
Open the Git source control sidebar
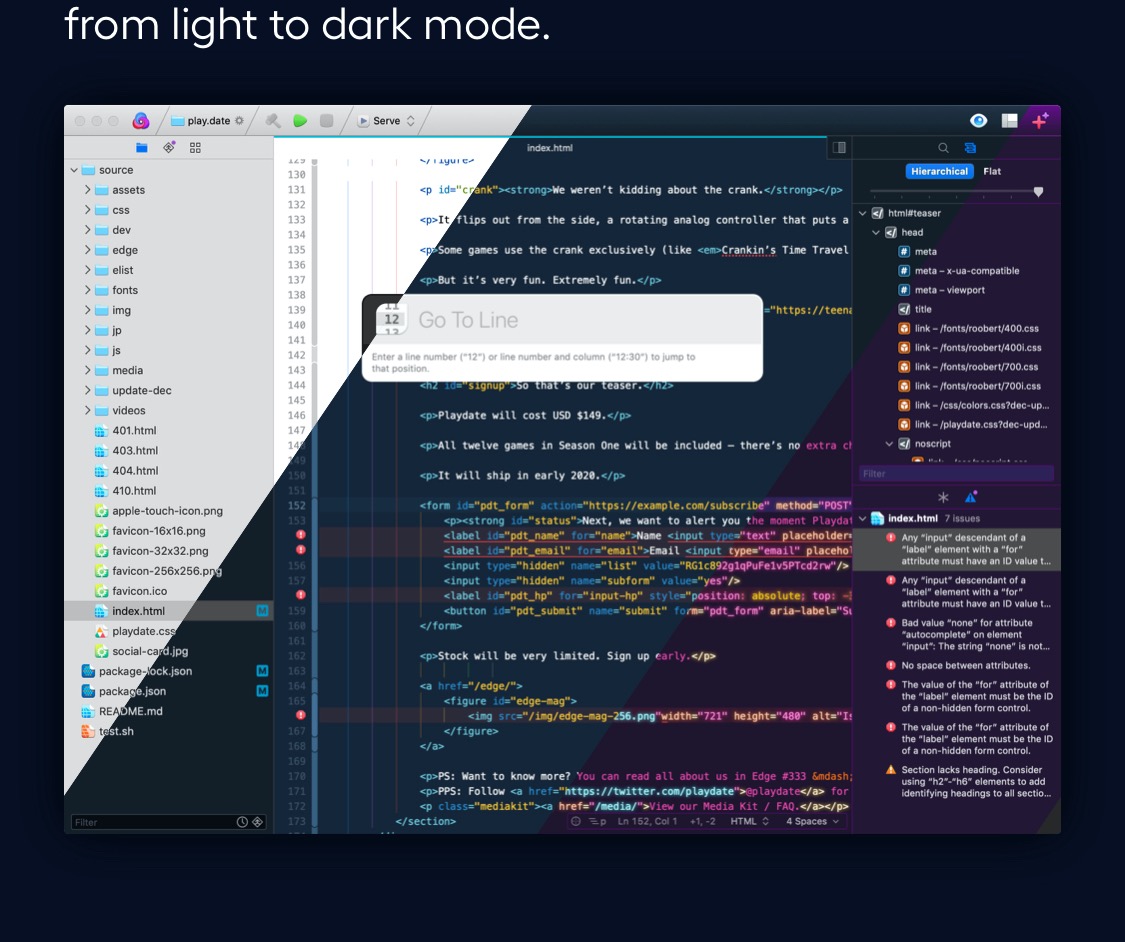point(169,147)
